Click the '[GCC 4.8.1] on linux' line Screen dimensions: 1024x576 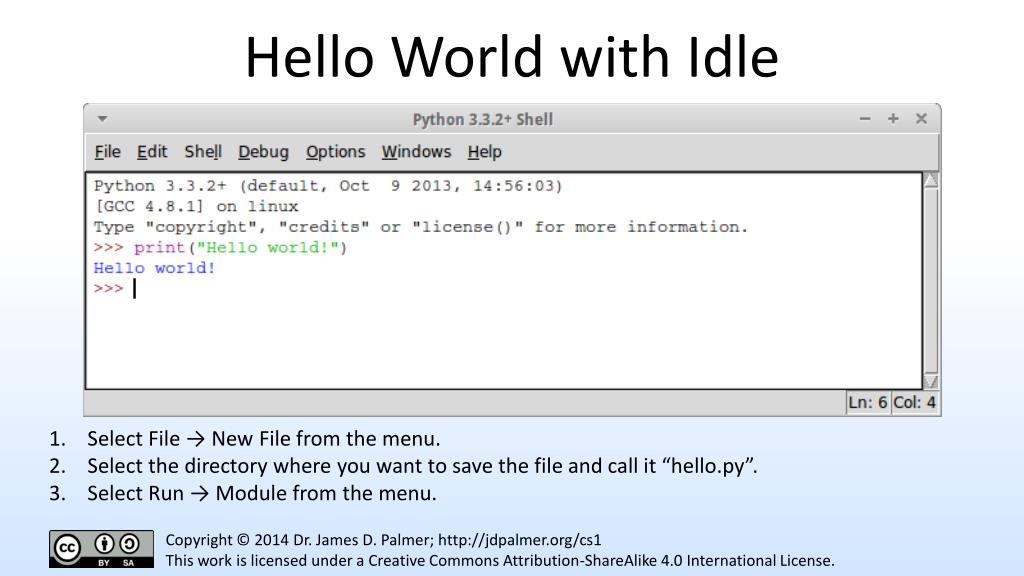[197, 206]
